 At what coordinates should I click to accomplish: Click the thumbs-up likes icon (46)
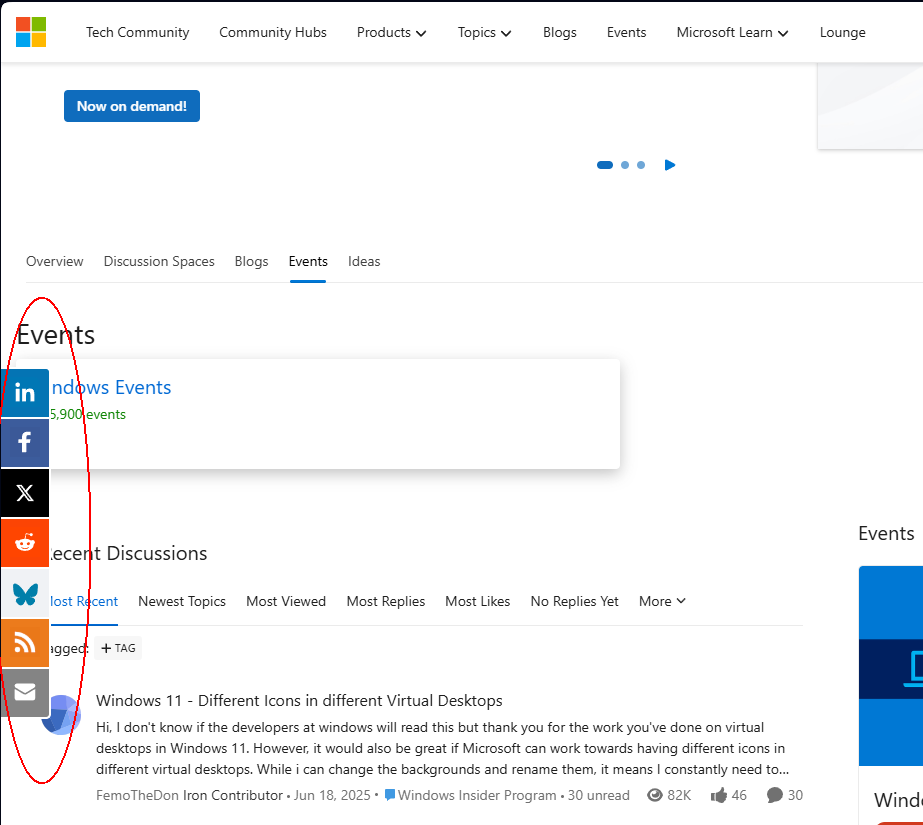tap(719, 796)
